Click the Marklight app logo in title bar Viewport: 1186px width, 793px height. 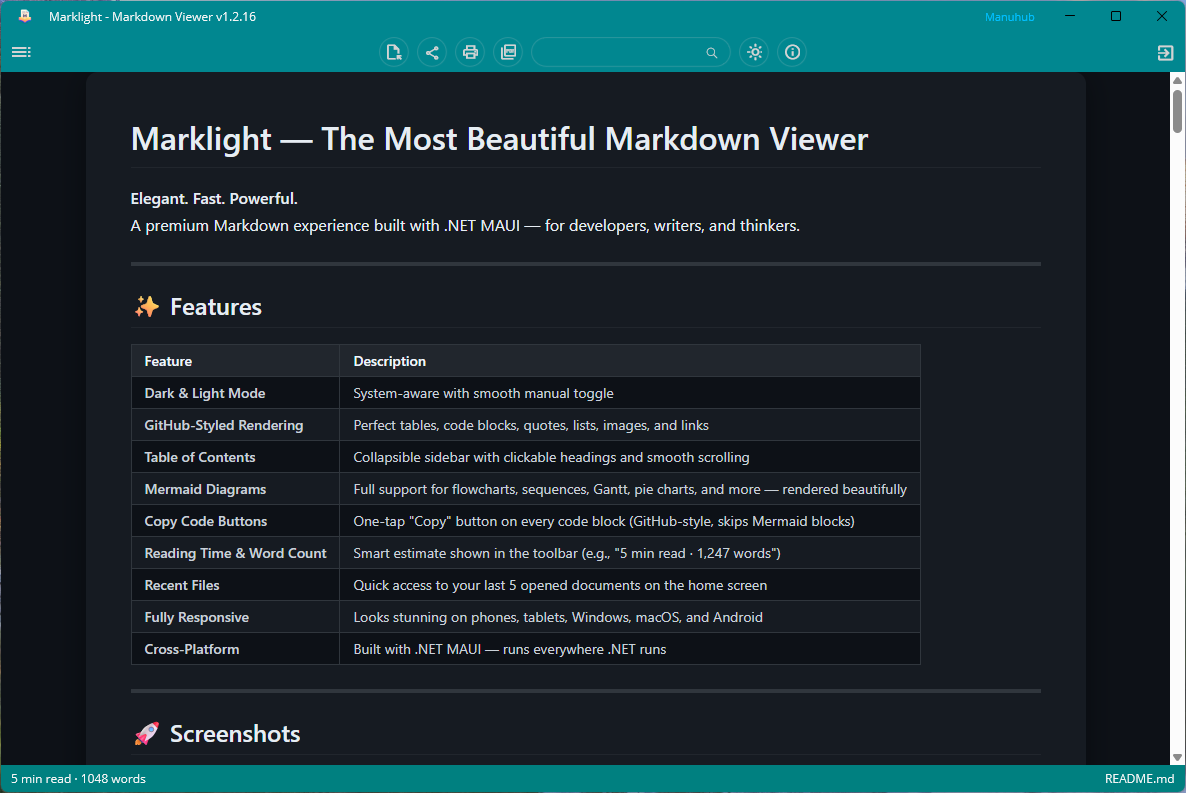tap(25, 16)
